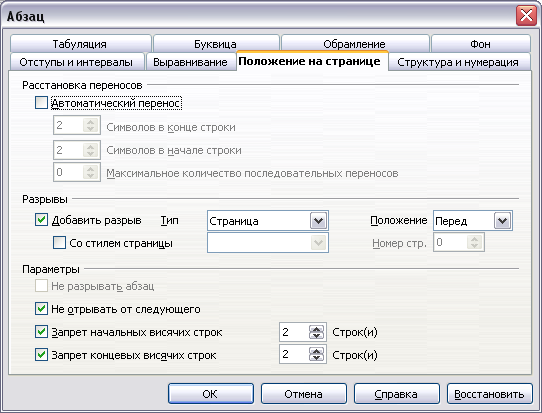Open the page style dropdown under Тип

click(x=268, y=243)
